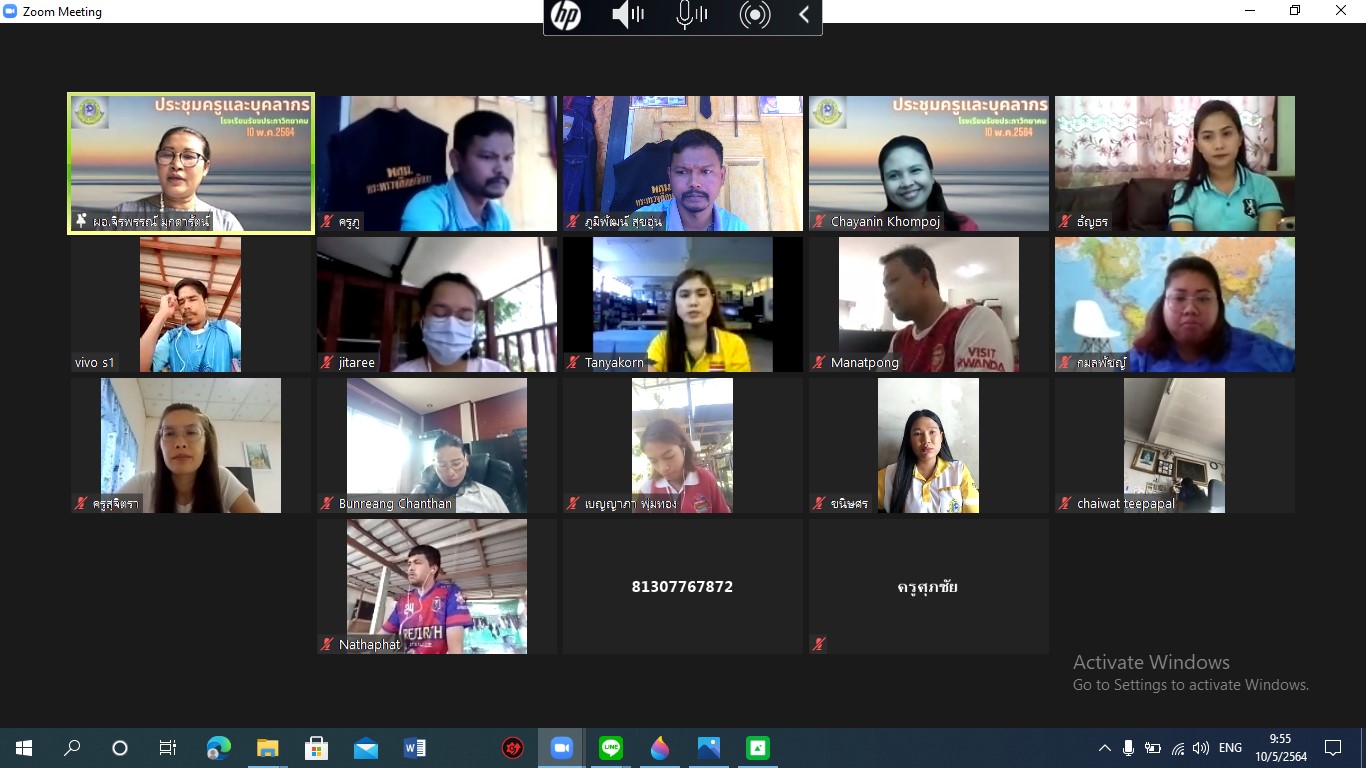Click the HP logo in audio overlay
This screenshot has height=768, width=1366.
pos(566,16)
